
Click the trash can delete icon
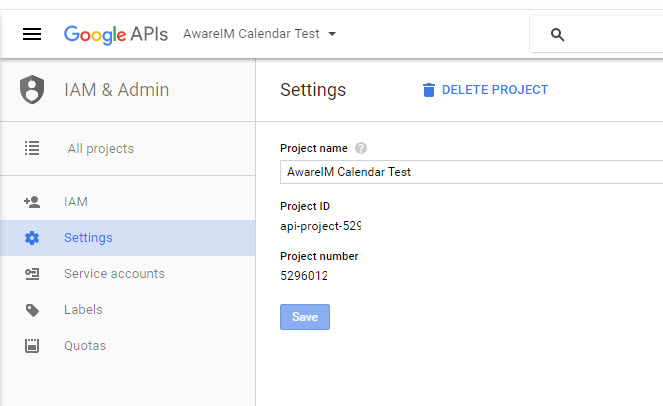pyautogui.click(x=428, y=90)
